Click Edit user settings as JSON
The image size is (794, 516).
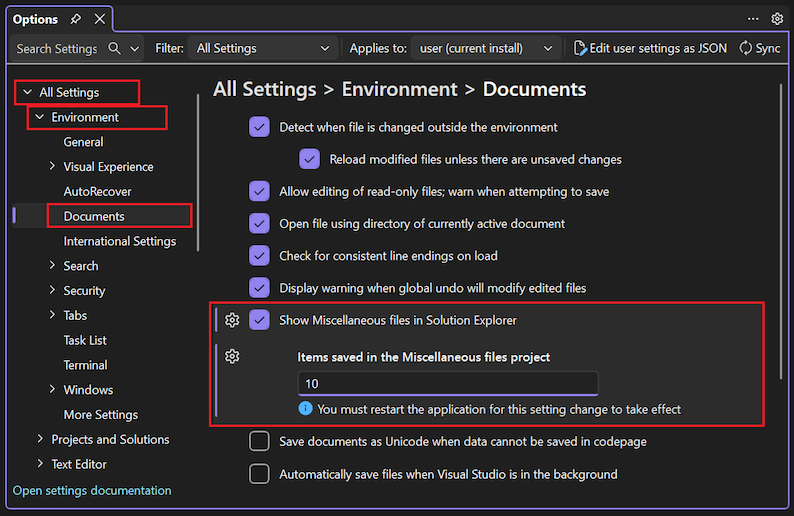pos(650,48)
